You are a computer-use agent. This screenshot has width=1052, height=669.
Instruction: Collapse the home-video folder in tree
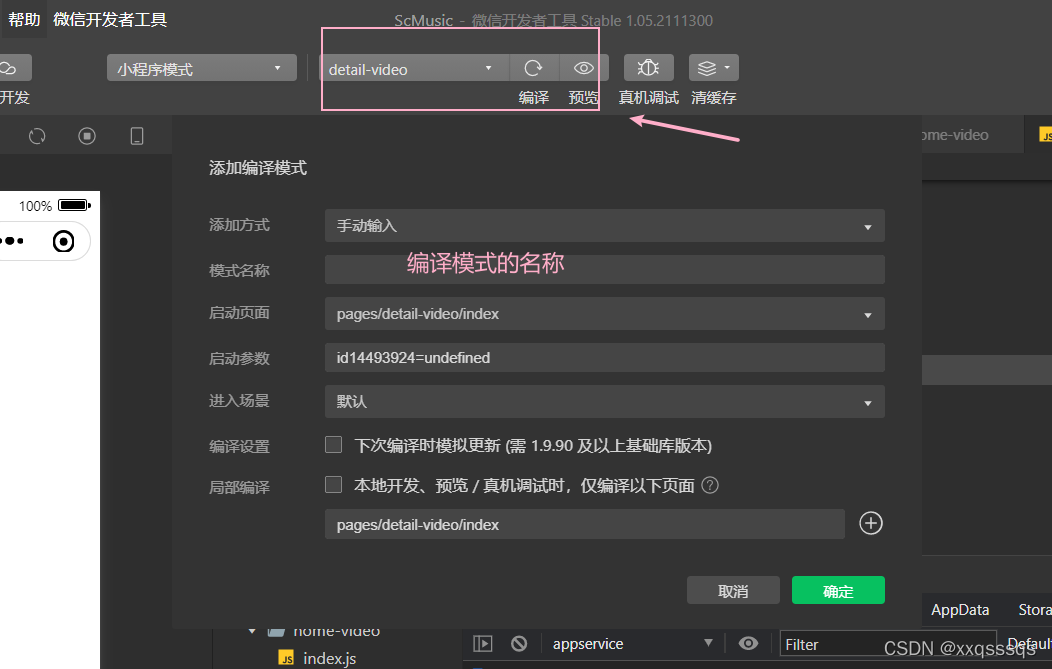coord(252,631)
